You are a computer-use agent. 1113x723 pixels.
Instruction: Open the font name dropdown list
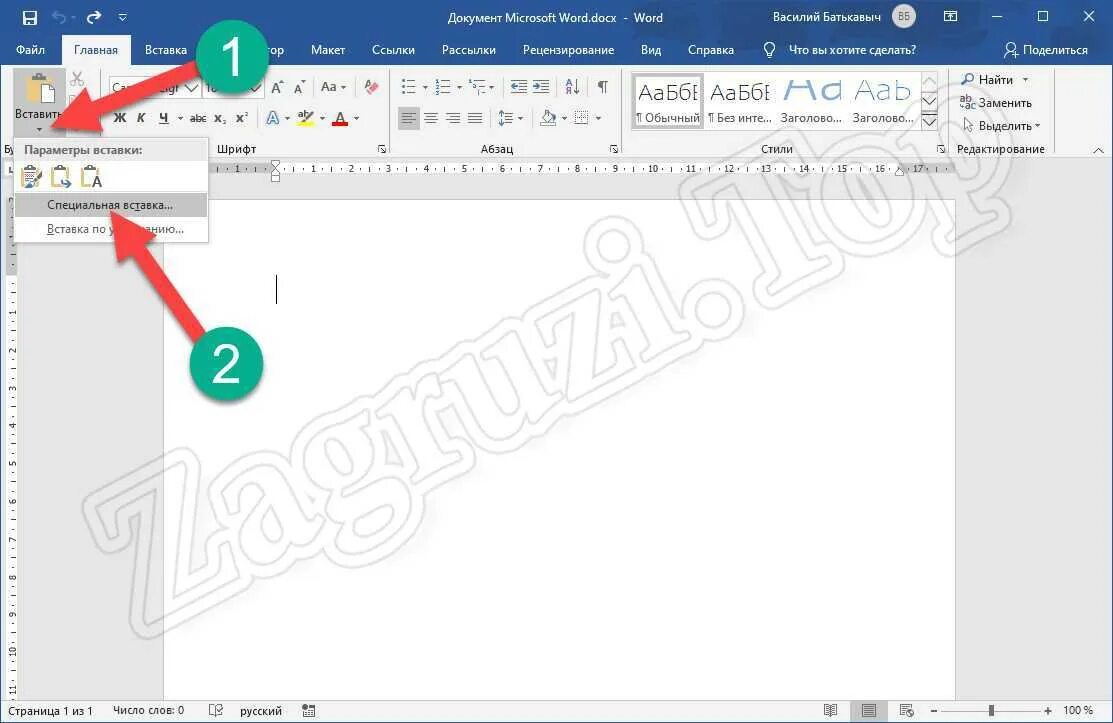[191, 88]
